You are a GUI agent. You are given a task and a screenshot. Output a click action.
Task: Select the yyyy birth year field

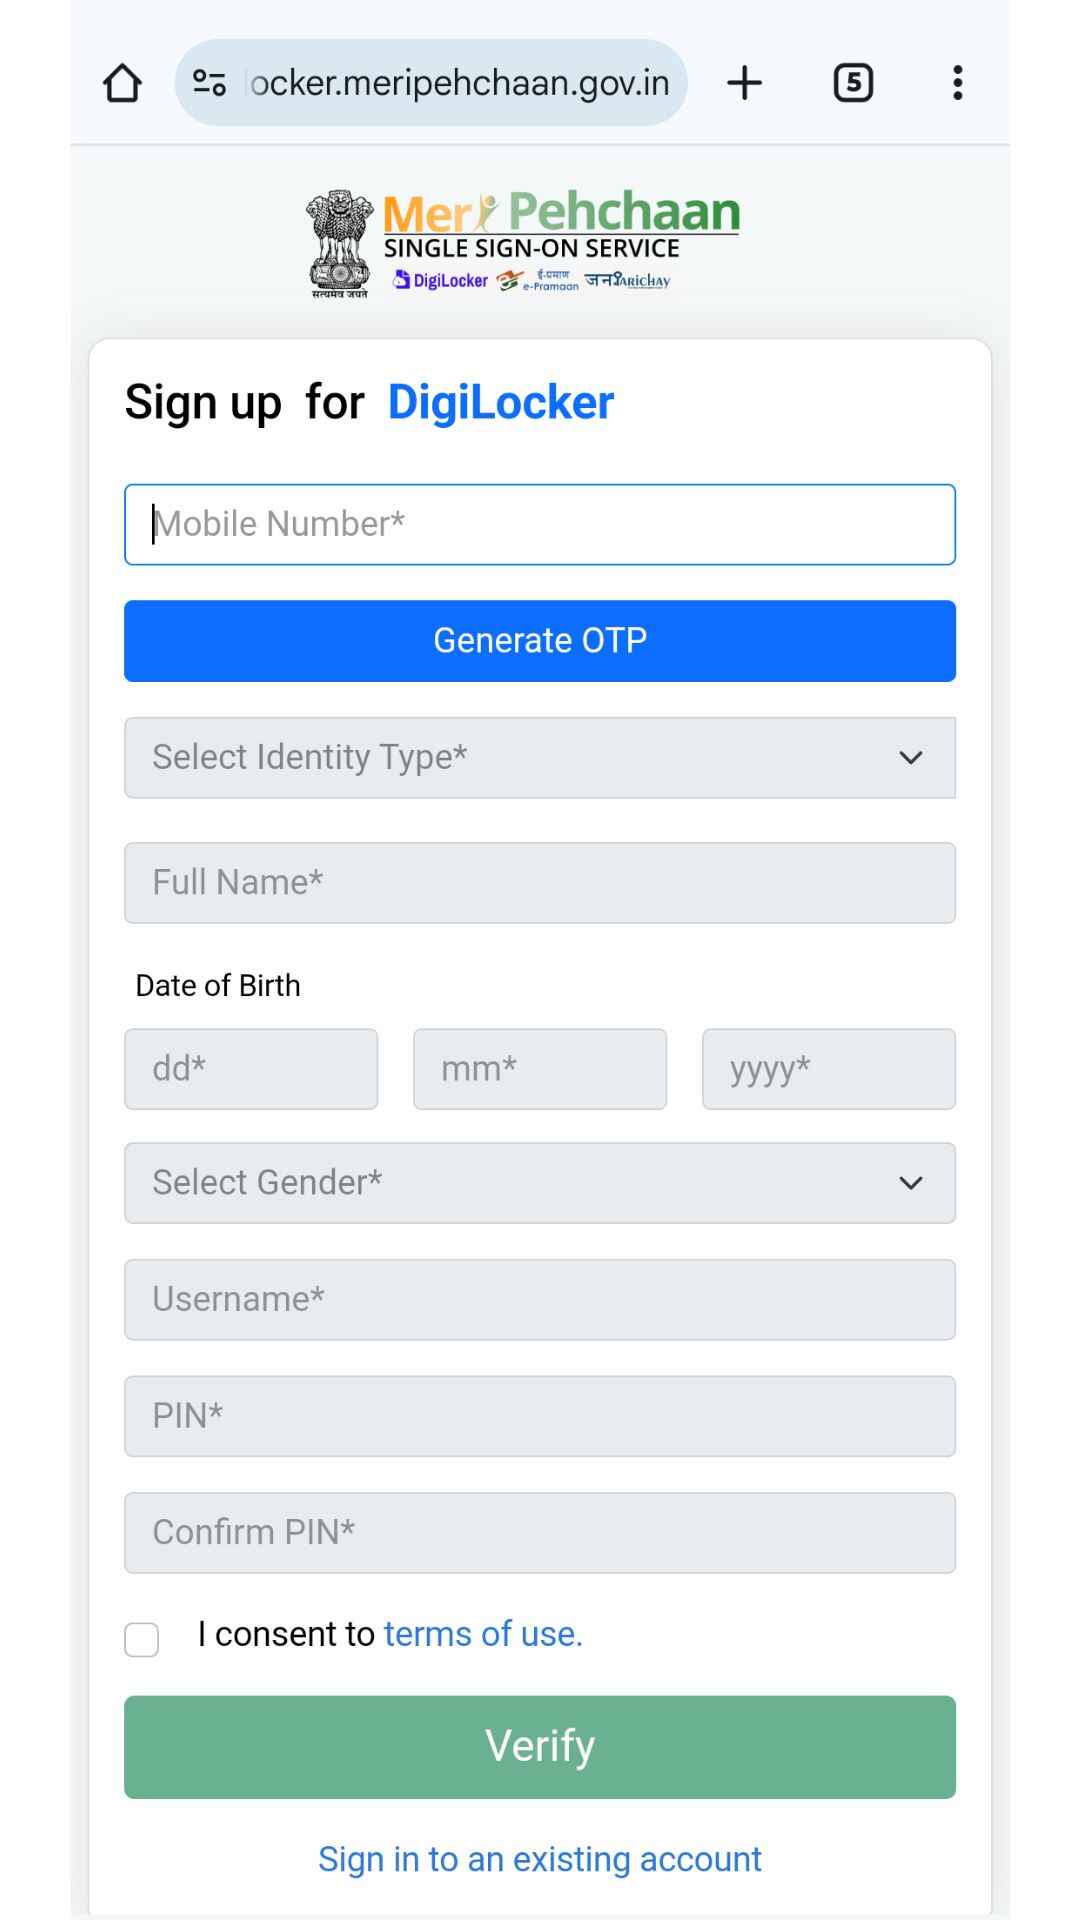(x=828, y=1069)
